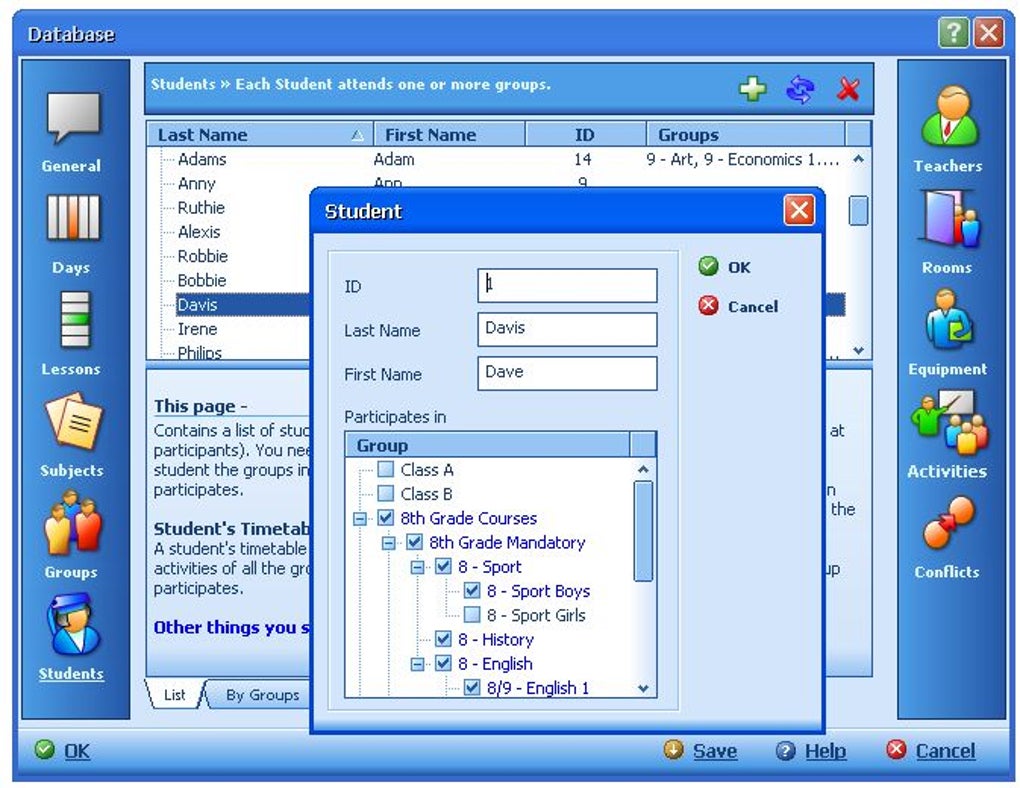Click the Group list scroll down arrow
This screenshot has width=1020, height=788.
643,688
